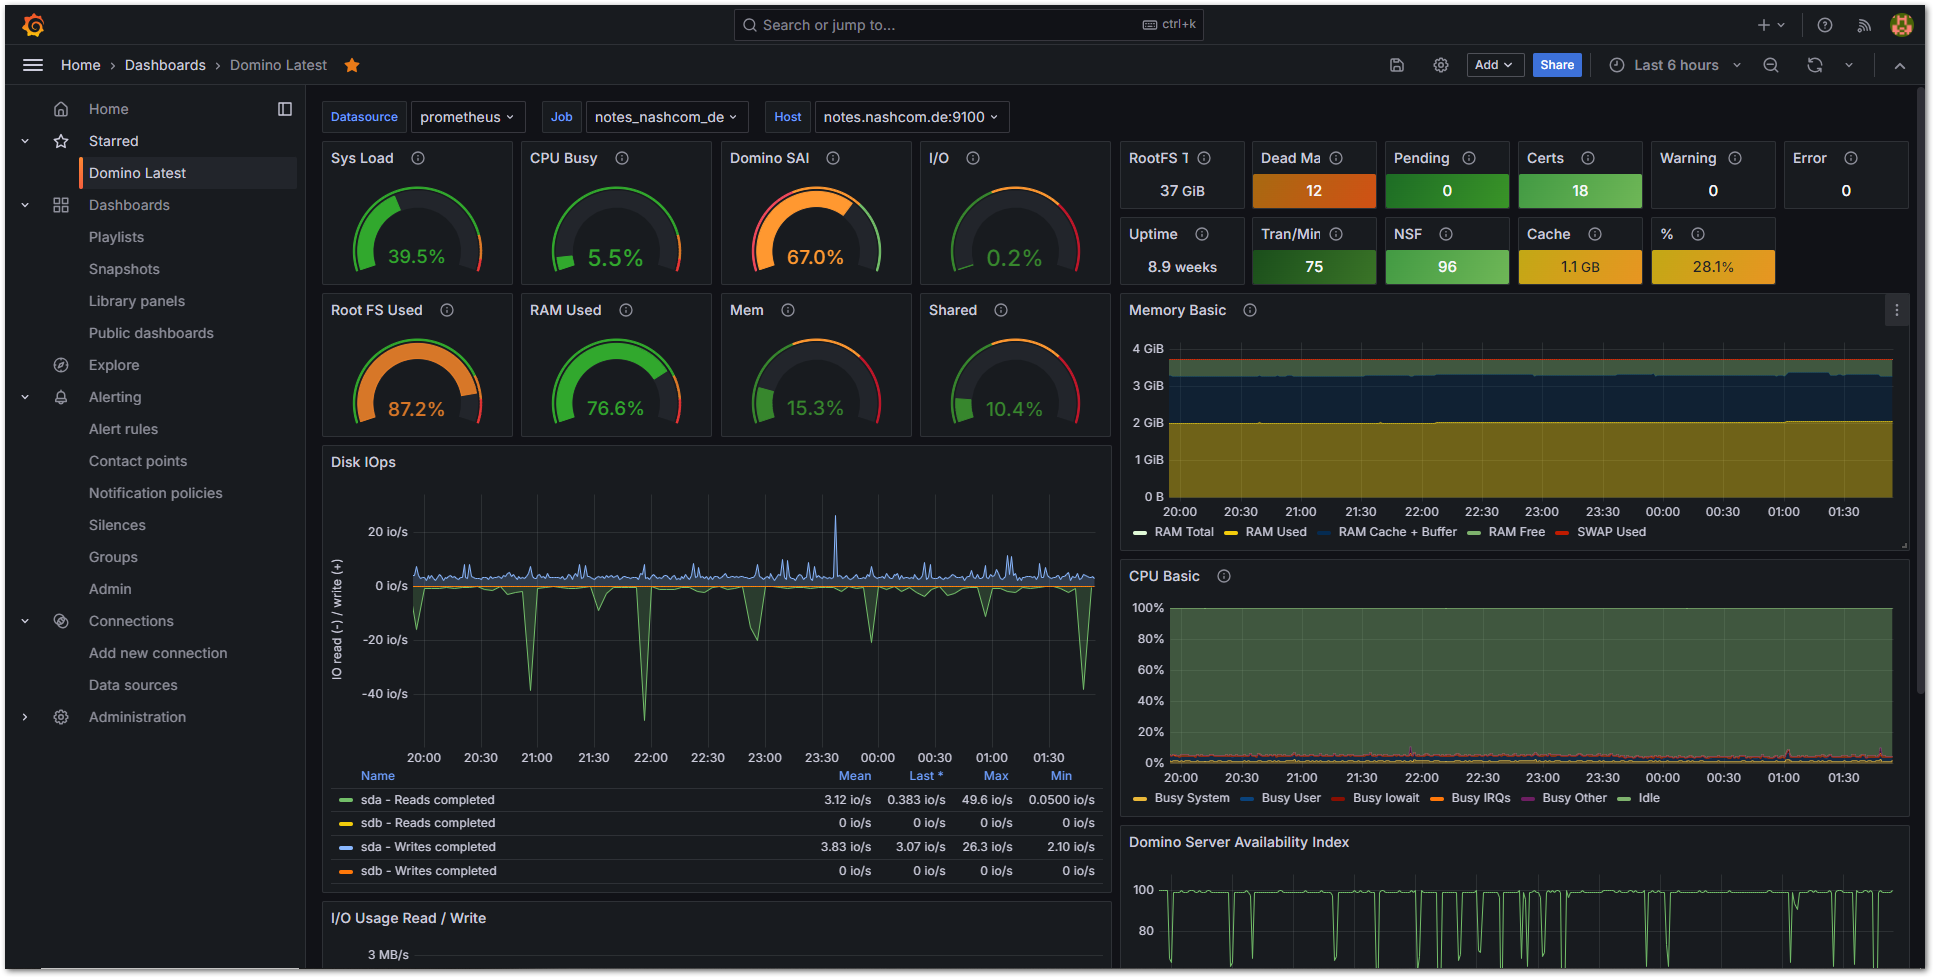
Task: Open dashboard settings gear
Action: pyautogui.click(x=1441, y=65)
